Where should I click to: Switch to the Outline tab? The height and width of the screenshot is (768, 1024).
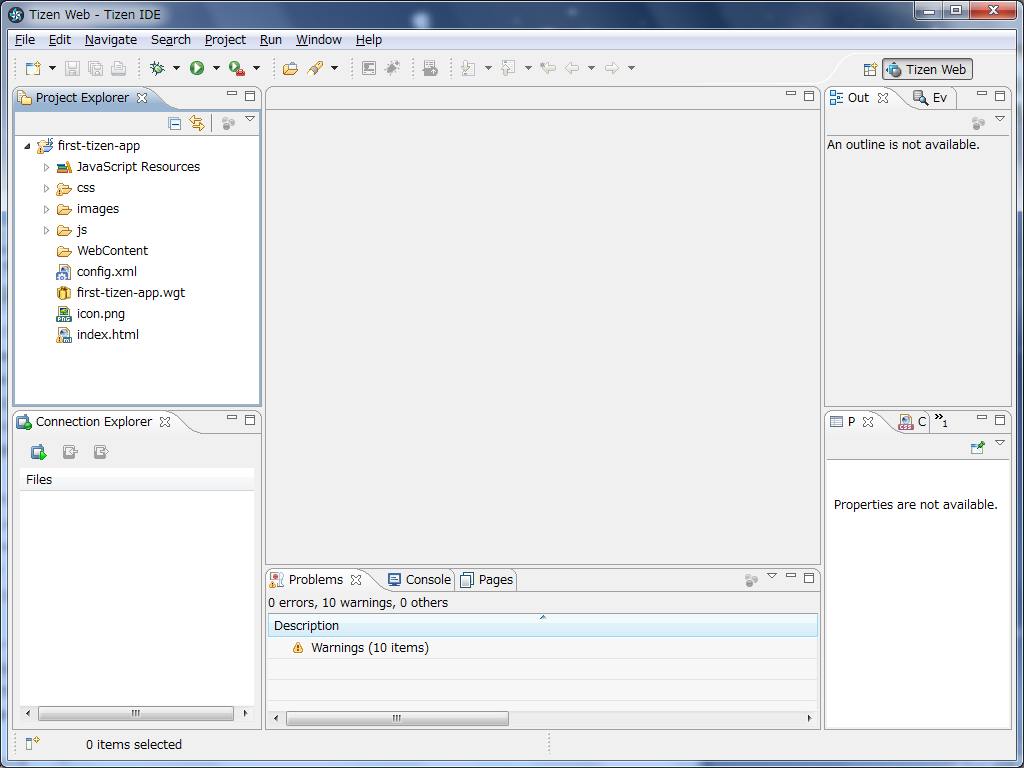click(859, 98)
